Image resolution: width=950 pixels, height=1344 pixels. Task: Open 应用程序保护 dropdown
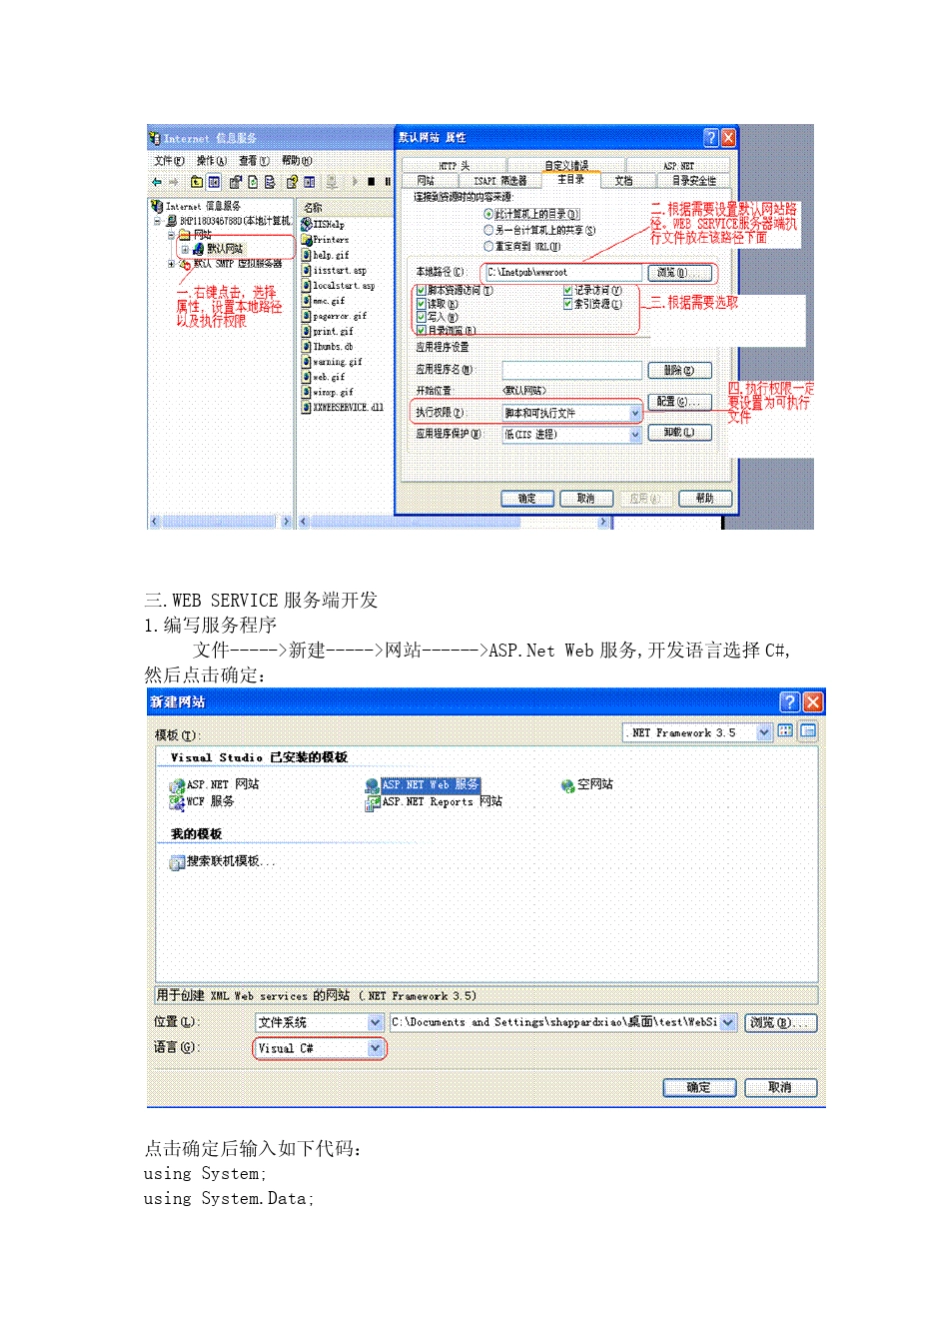tap(635, 434)
